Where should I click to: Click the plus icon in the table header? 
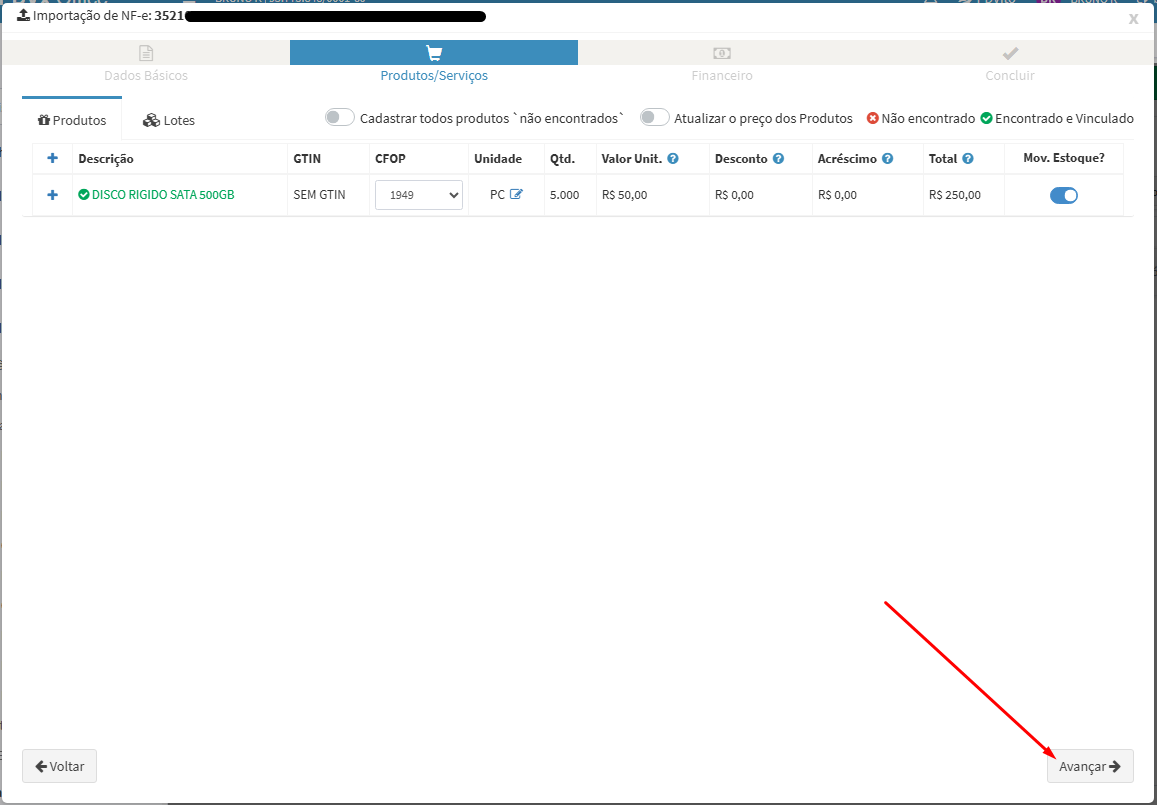point(52,158)
